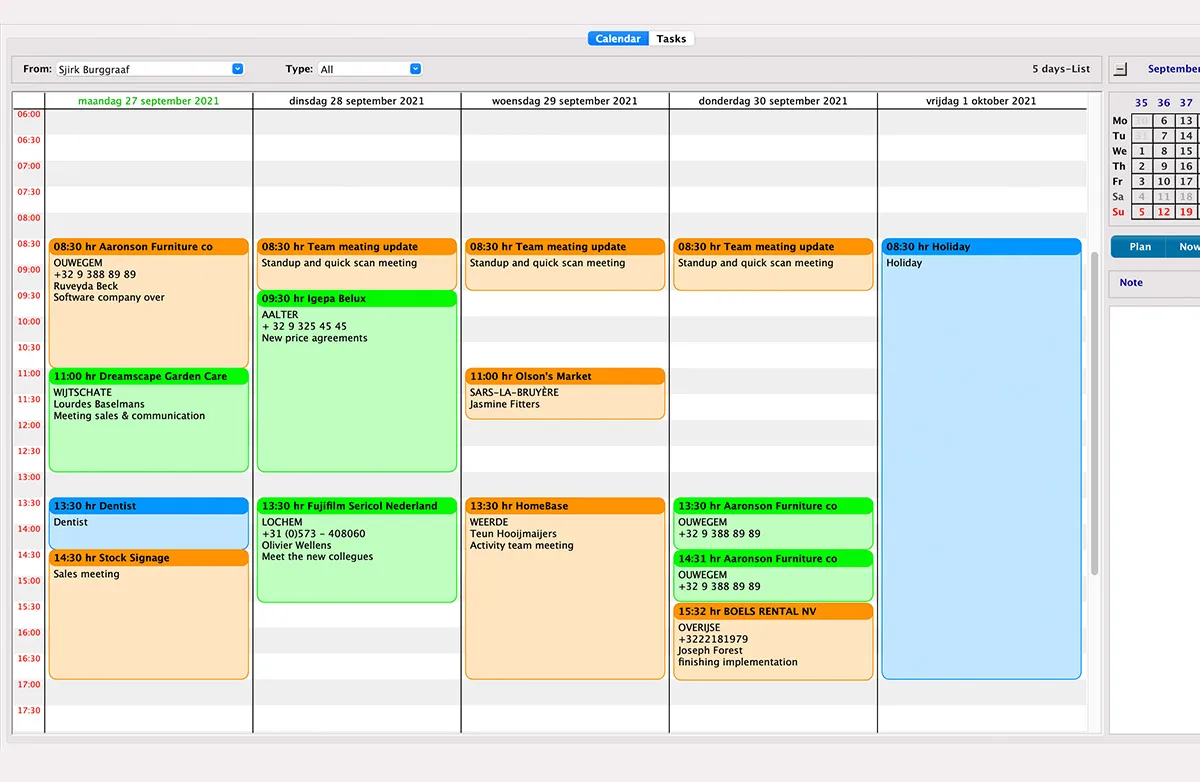Click the Plan button
The image size is (1200, 782).
tap(1140, 247)
